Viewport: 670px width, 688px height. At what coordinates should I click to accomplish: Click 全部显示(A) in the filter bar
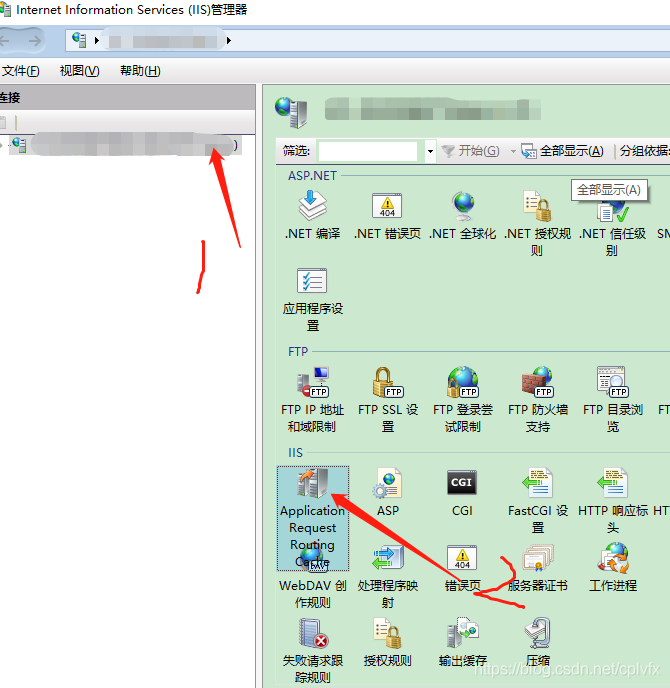click(x=562, y=151)
